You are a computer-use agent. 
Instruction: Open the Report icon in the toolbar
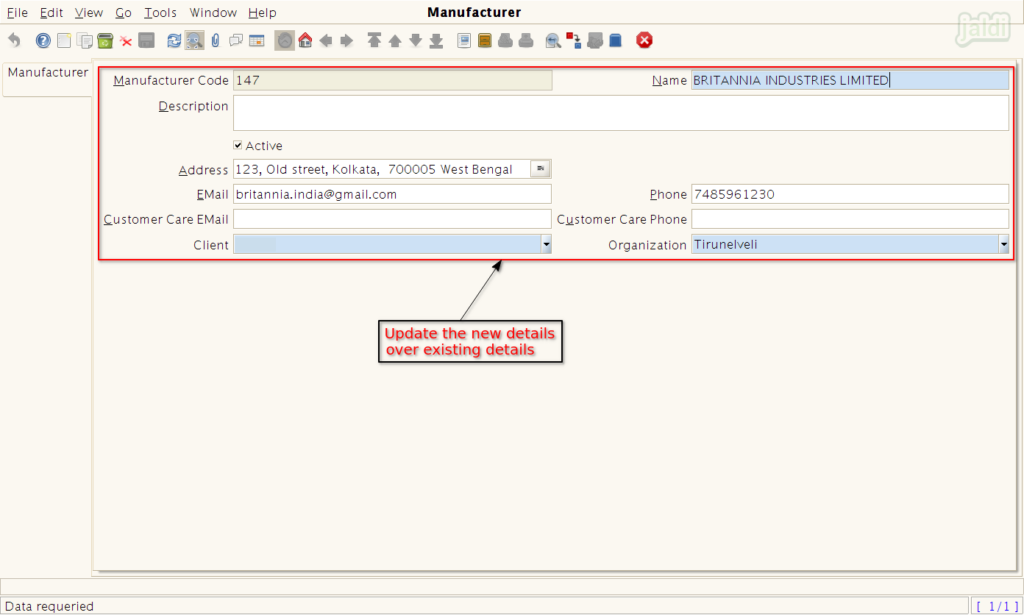pos(464,40)
